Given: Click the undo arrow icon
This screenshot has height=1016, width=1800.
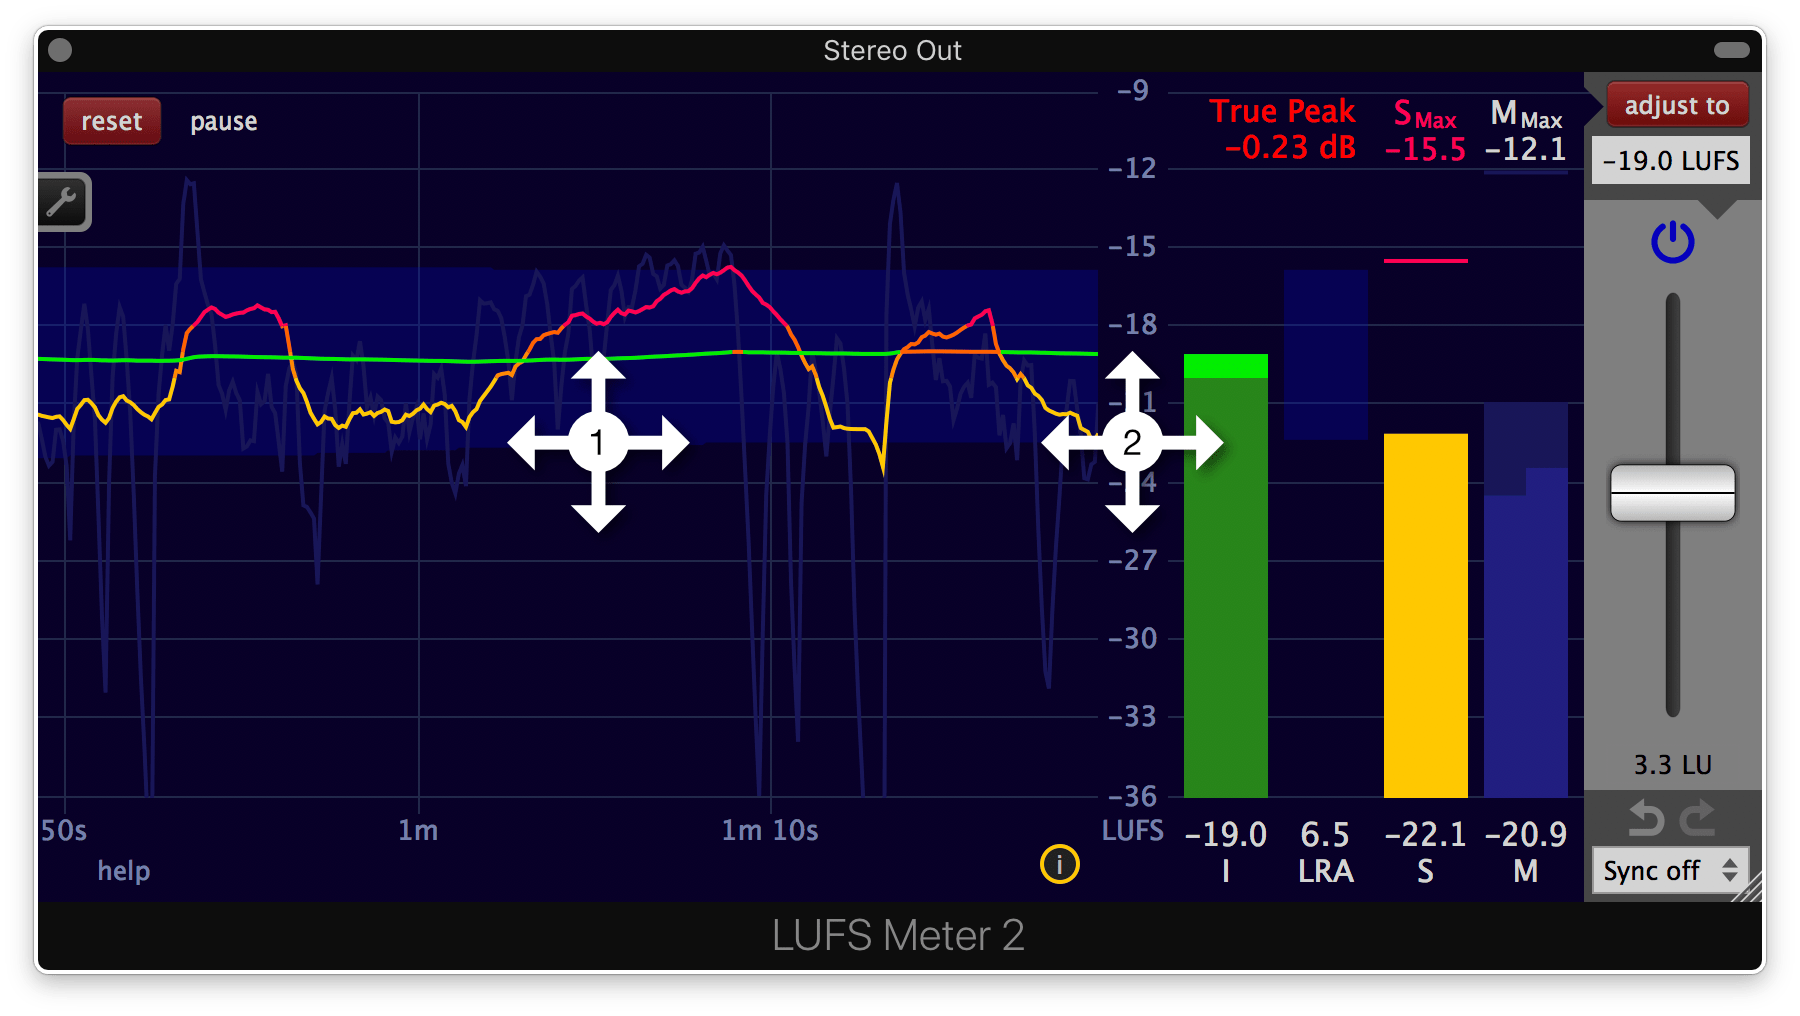Looking at the screenshot, I should 1646,818.
